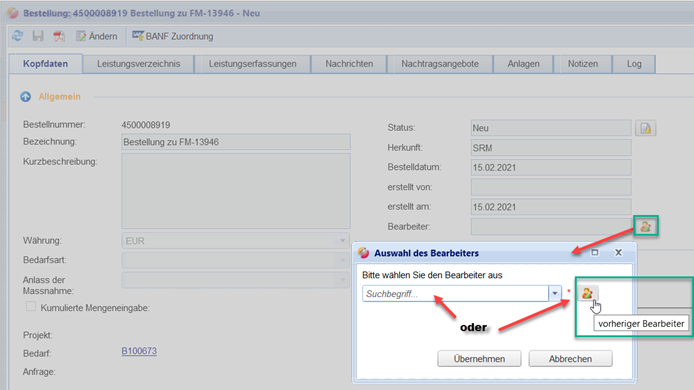This screenshot has width=694, height=390.
Task: Open the PDF export icon
Action: click(x=58, y=36)
